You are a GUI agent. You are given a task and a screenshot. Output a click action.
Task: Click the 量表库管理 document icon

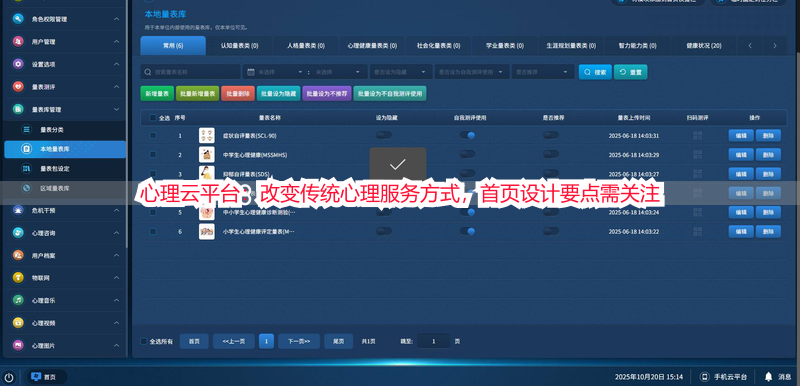click(18, 109)
